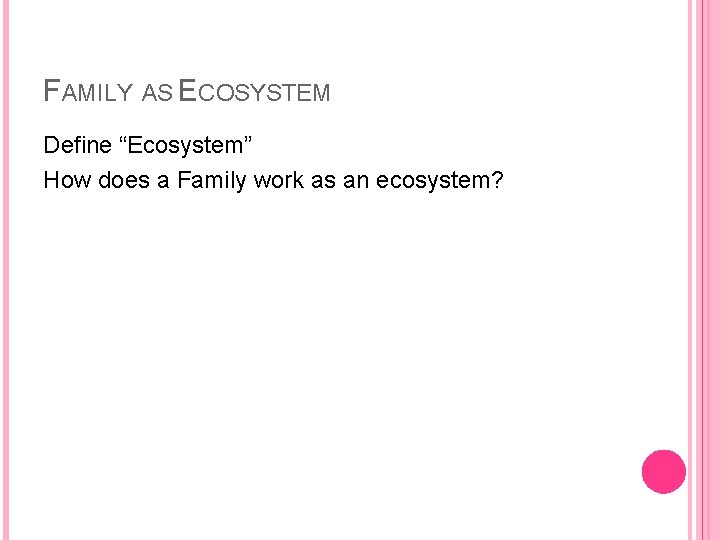Click the word Family in the second line

212,180
